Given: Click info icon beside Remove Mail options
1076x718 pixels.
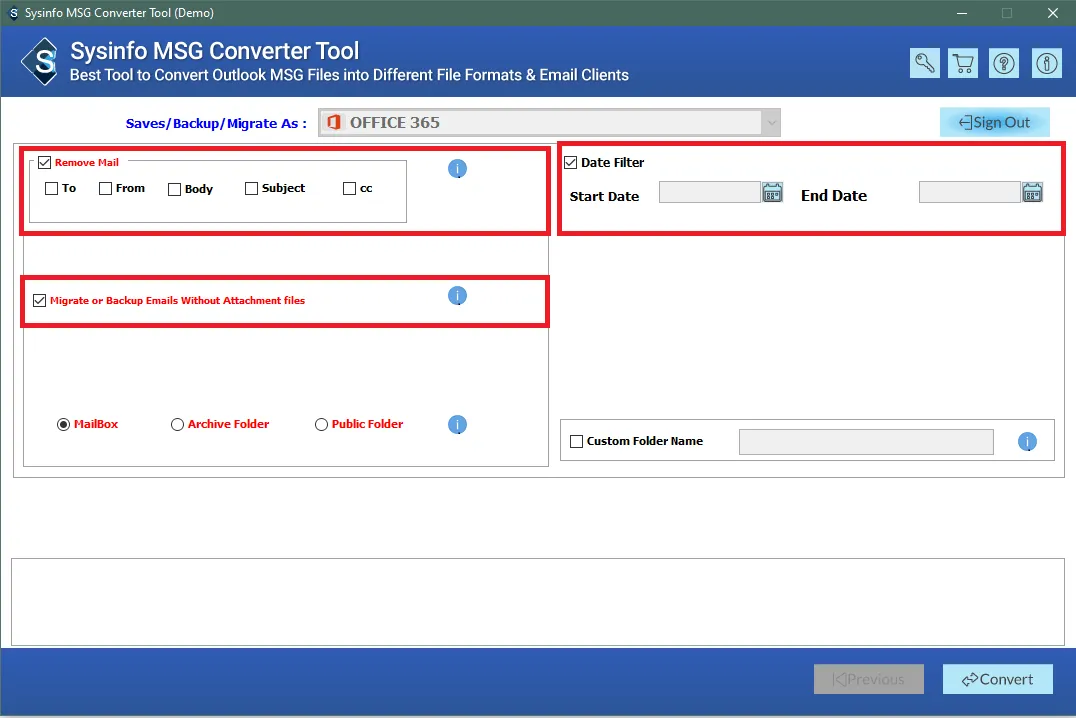Looking at the screenshot, I should [457, 169].
